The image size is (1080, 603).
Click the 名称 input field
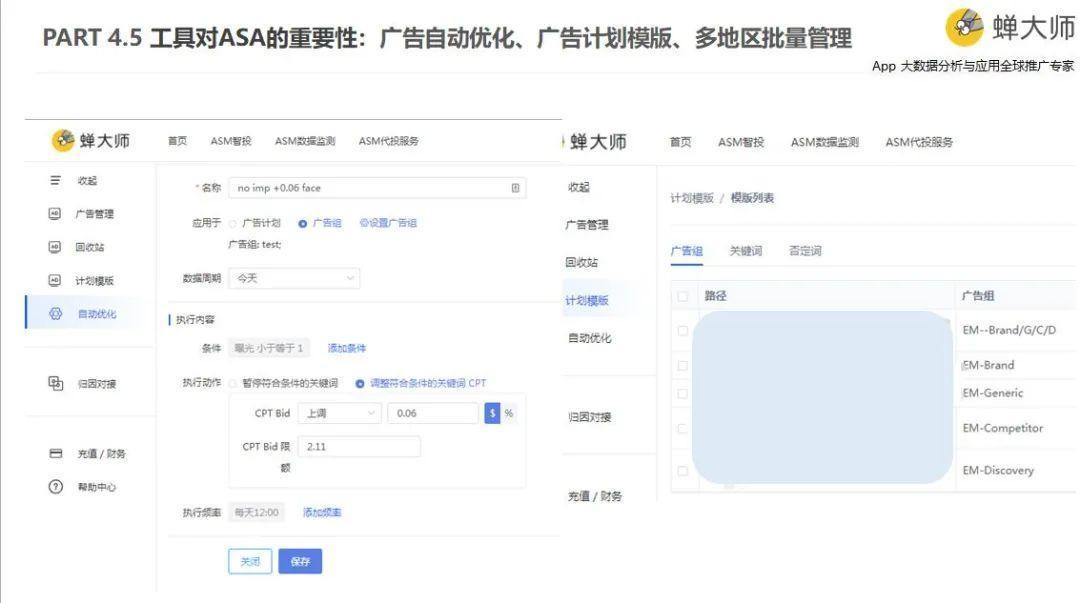tap(377, 188)
